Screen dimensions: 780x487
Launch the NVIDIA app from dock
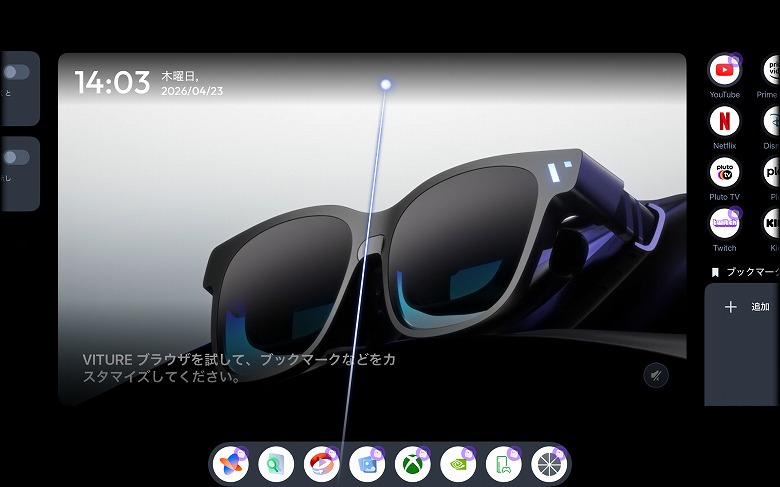click(457, 464)
